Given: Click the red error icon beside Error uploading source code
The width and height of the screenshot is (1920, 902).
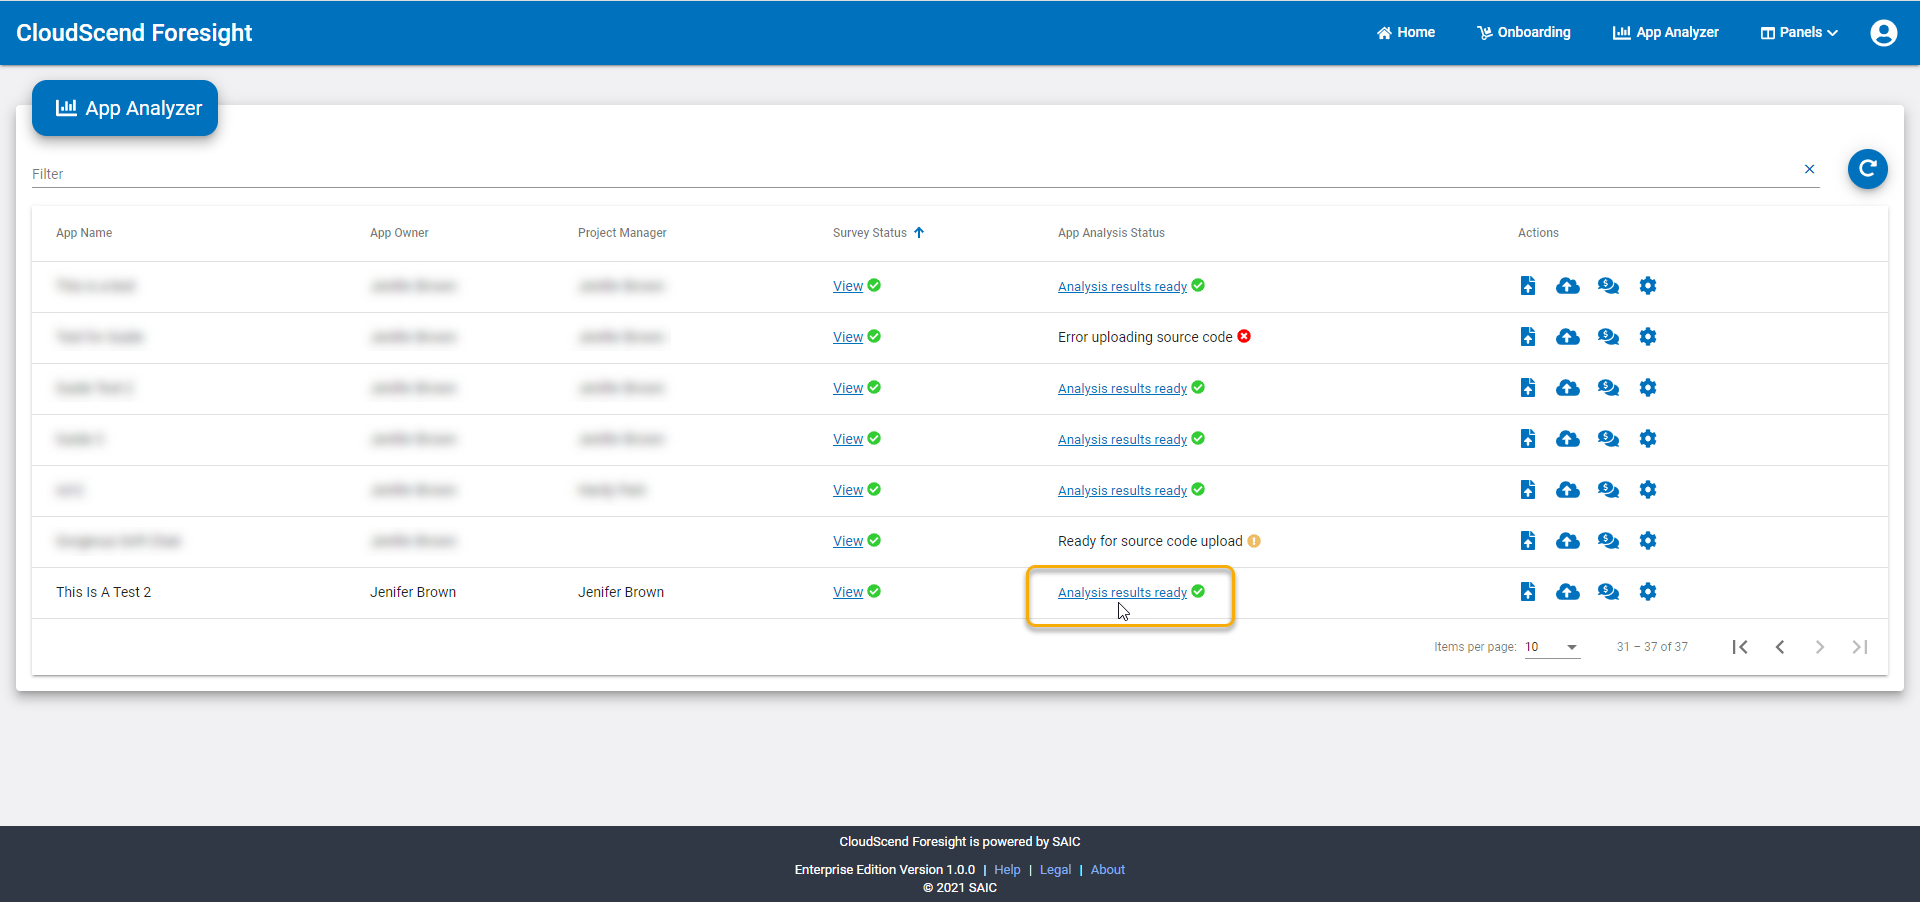Looking at the screenshot, I should coord(1244,336).
